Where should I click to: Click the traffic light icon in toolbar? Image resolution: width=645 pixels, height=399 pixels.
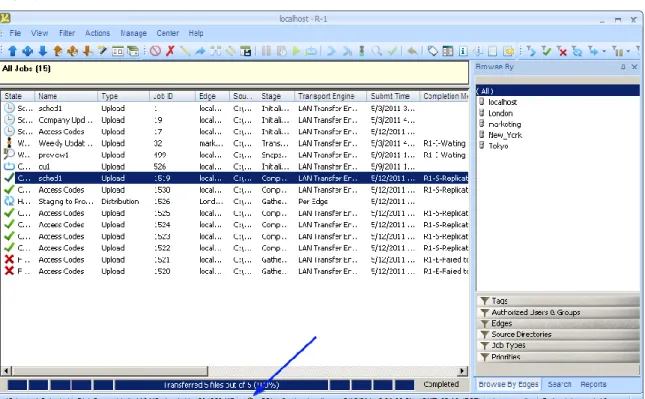[x=362, y=51]
